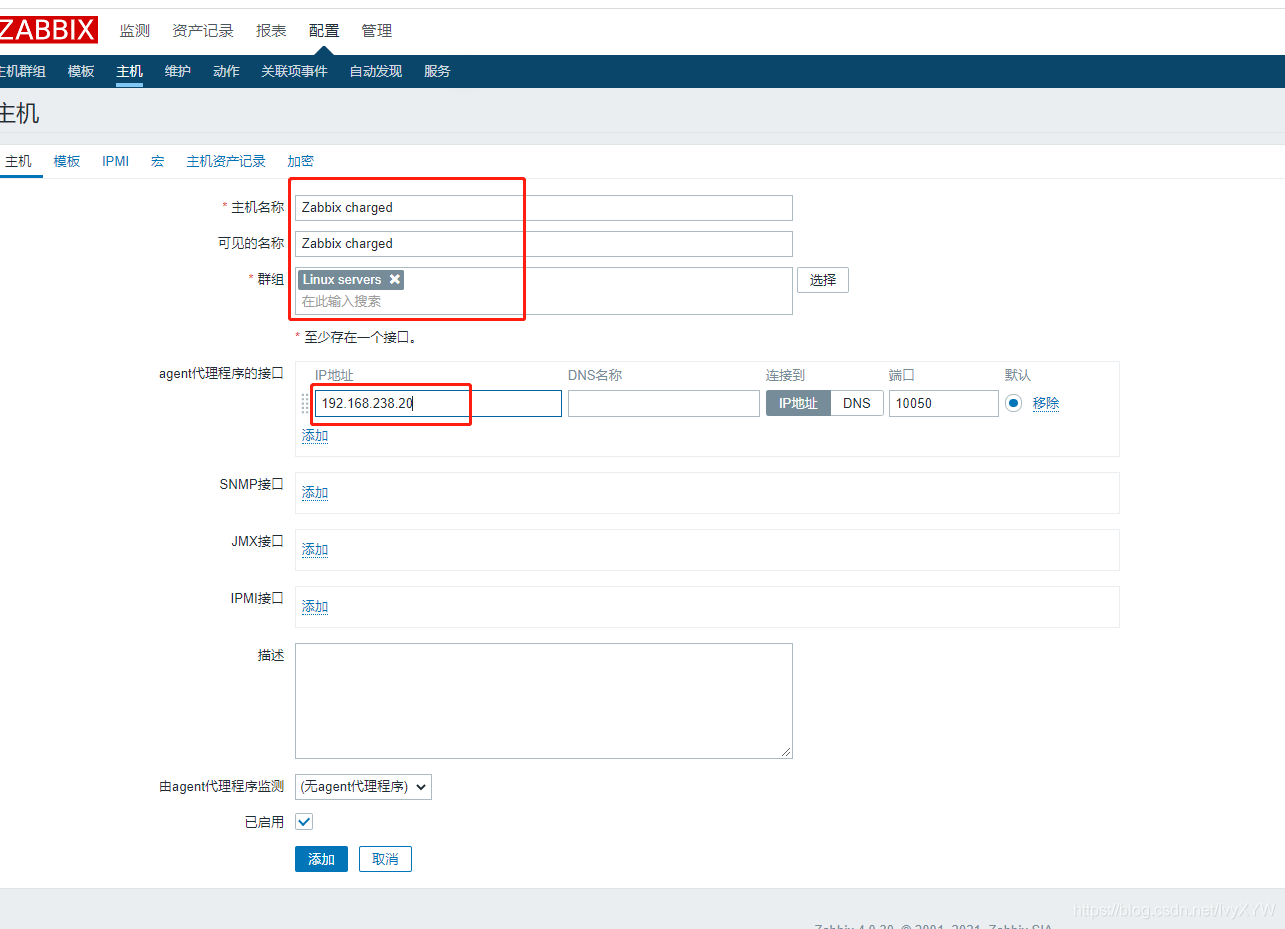Open the 由agent代理程序监测 dropdown
Viewport: 1285px width, 929px height.
pyautogui.click(x=363, y=787)
